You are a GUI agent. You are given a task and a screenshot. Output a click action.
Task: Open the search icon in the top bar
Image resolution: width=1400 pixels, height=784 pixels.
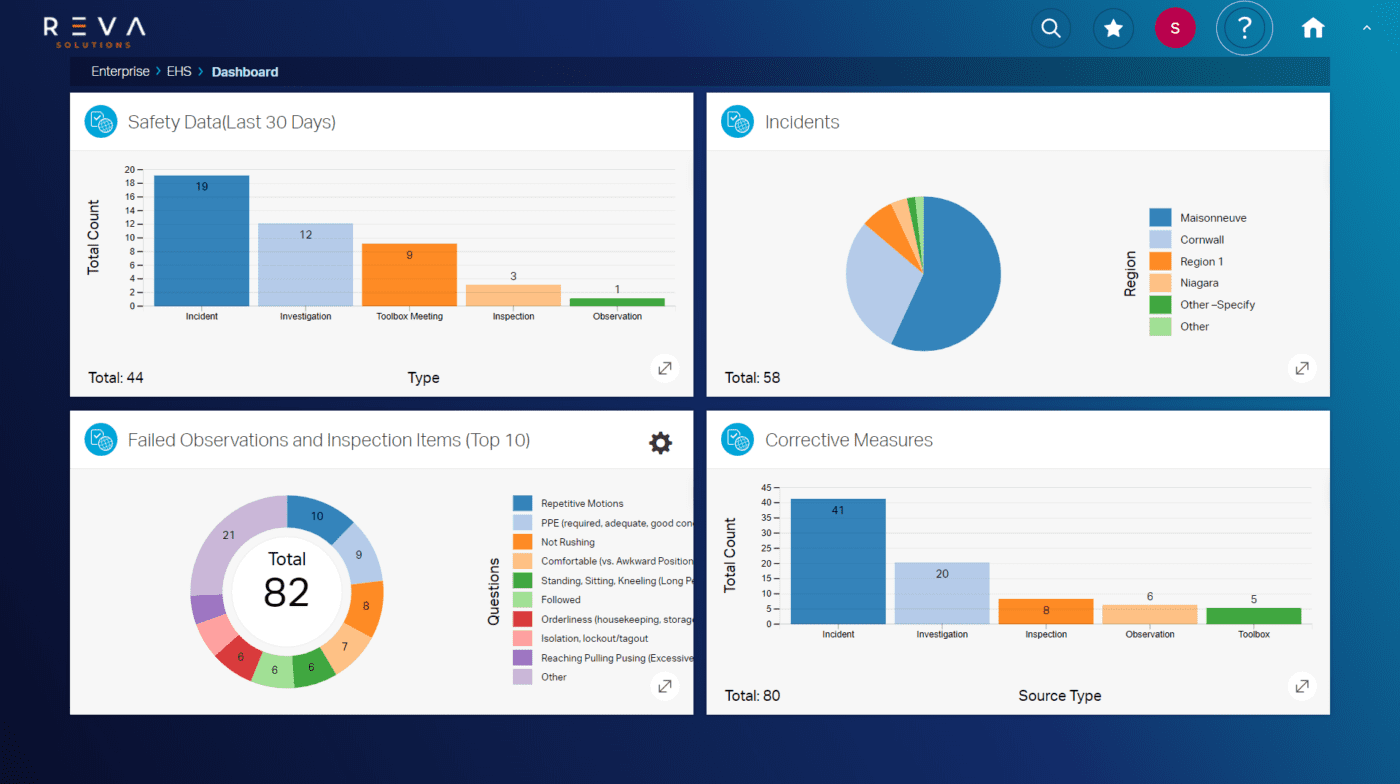coord(1051,28)
